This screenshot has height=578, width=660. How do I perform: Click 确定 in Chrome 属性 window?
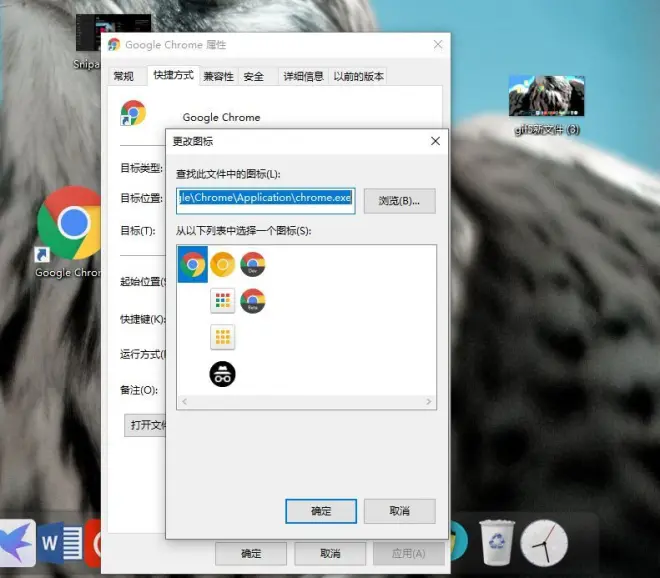click(x=251, y=554)
